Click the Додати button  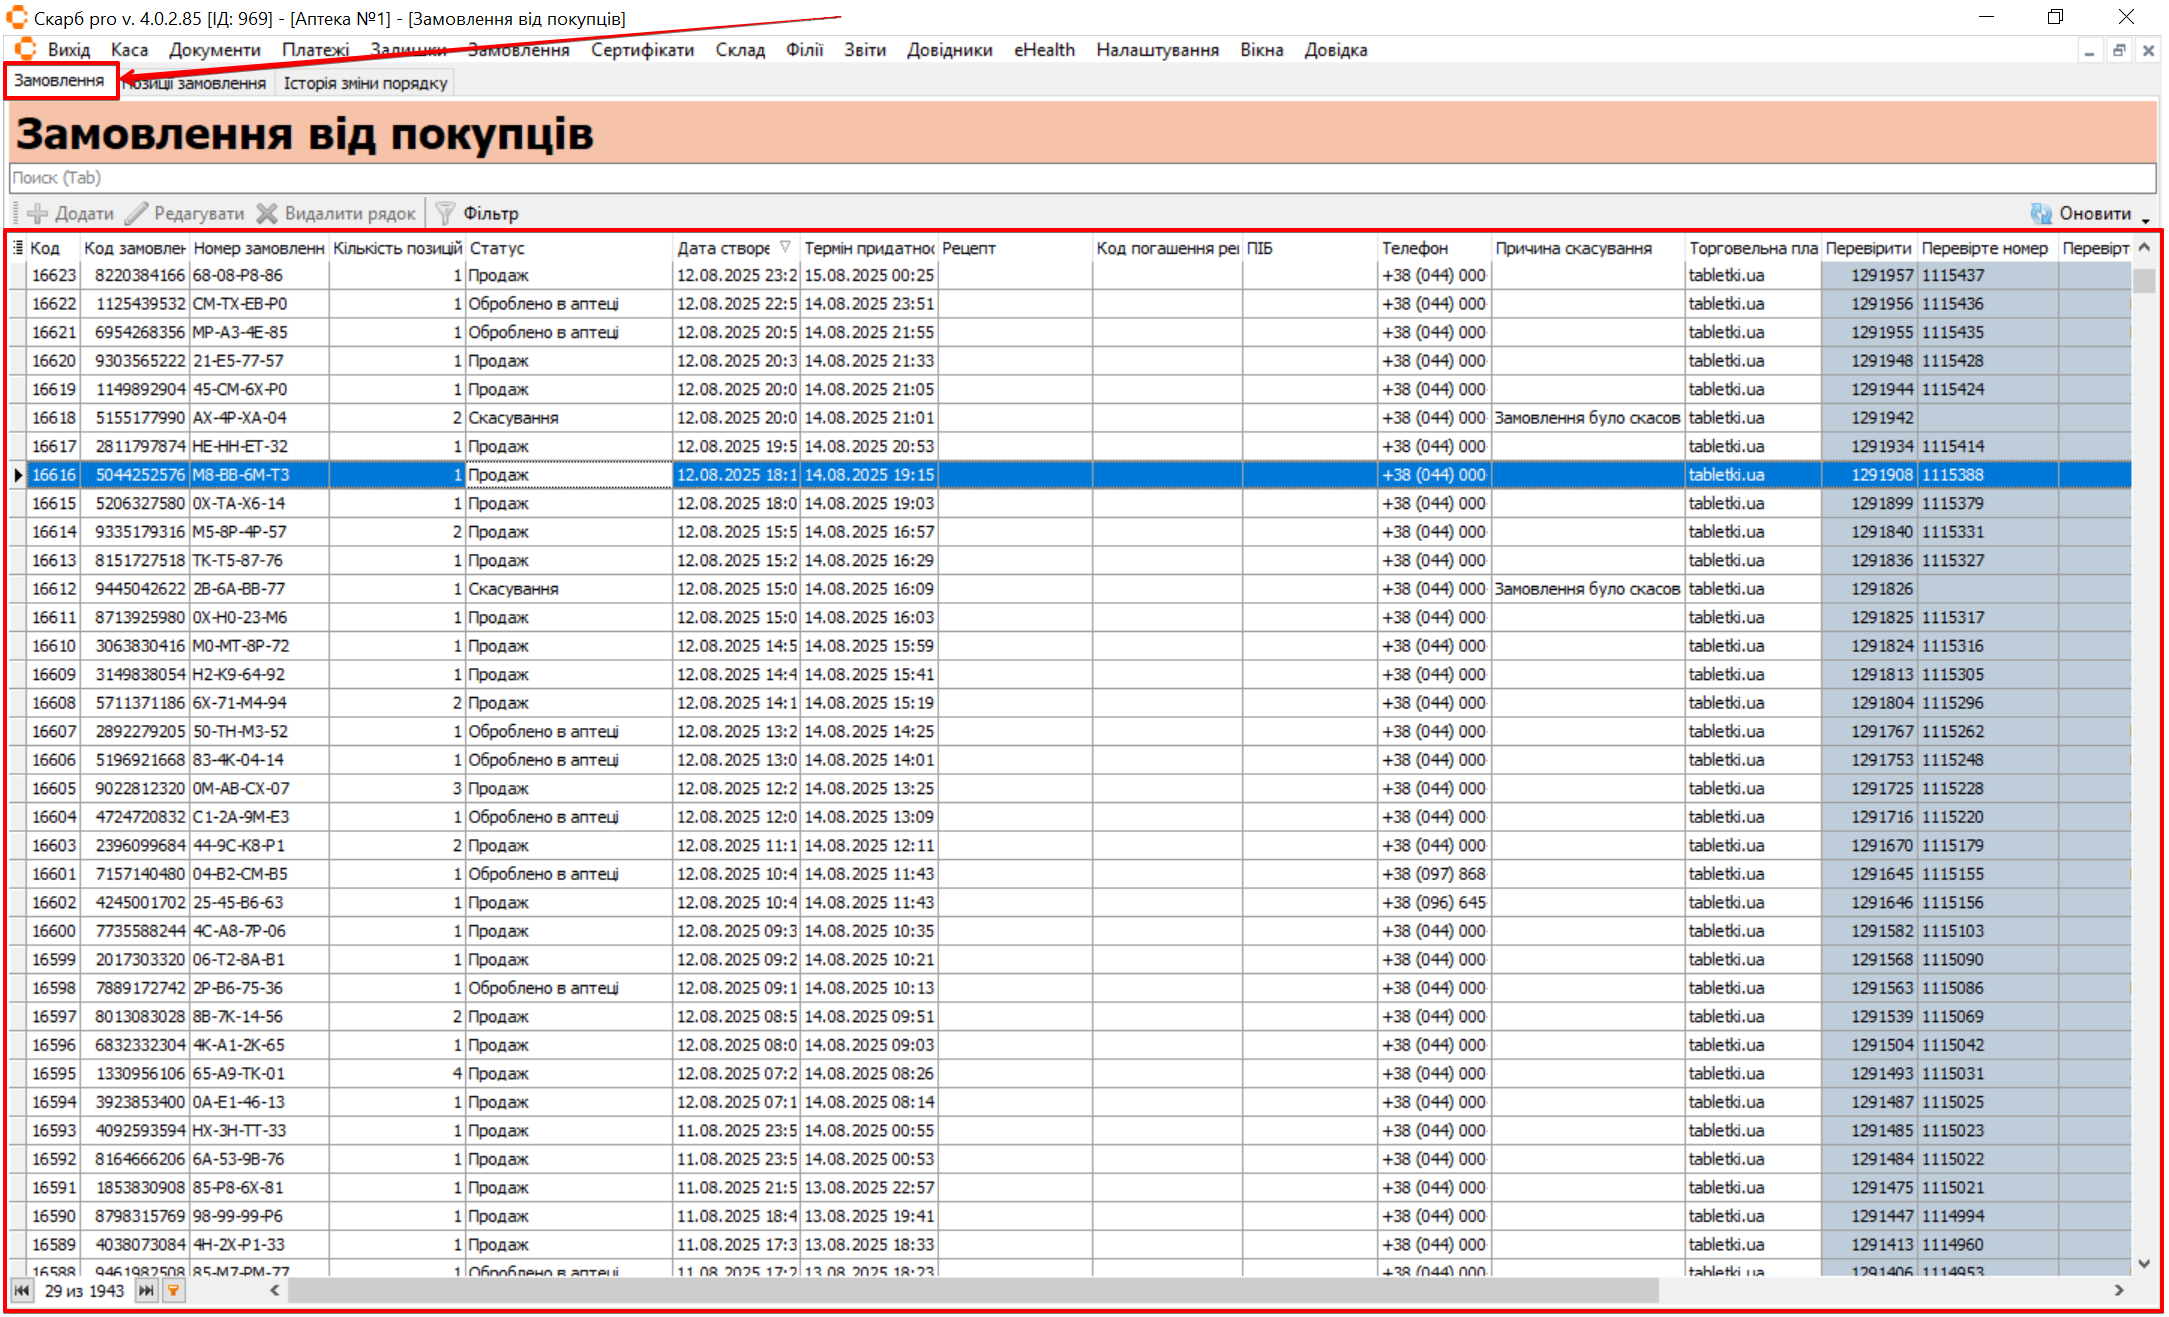pyautogui.click(x=71, y=213)
